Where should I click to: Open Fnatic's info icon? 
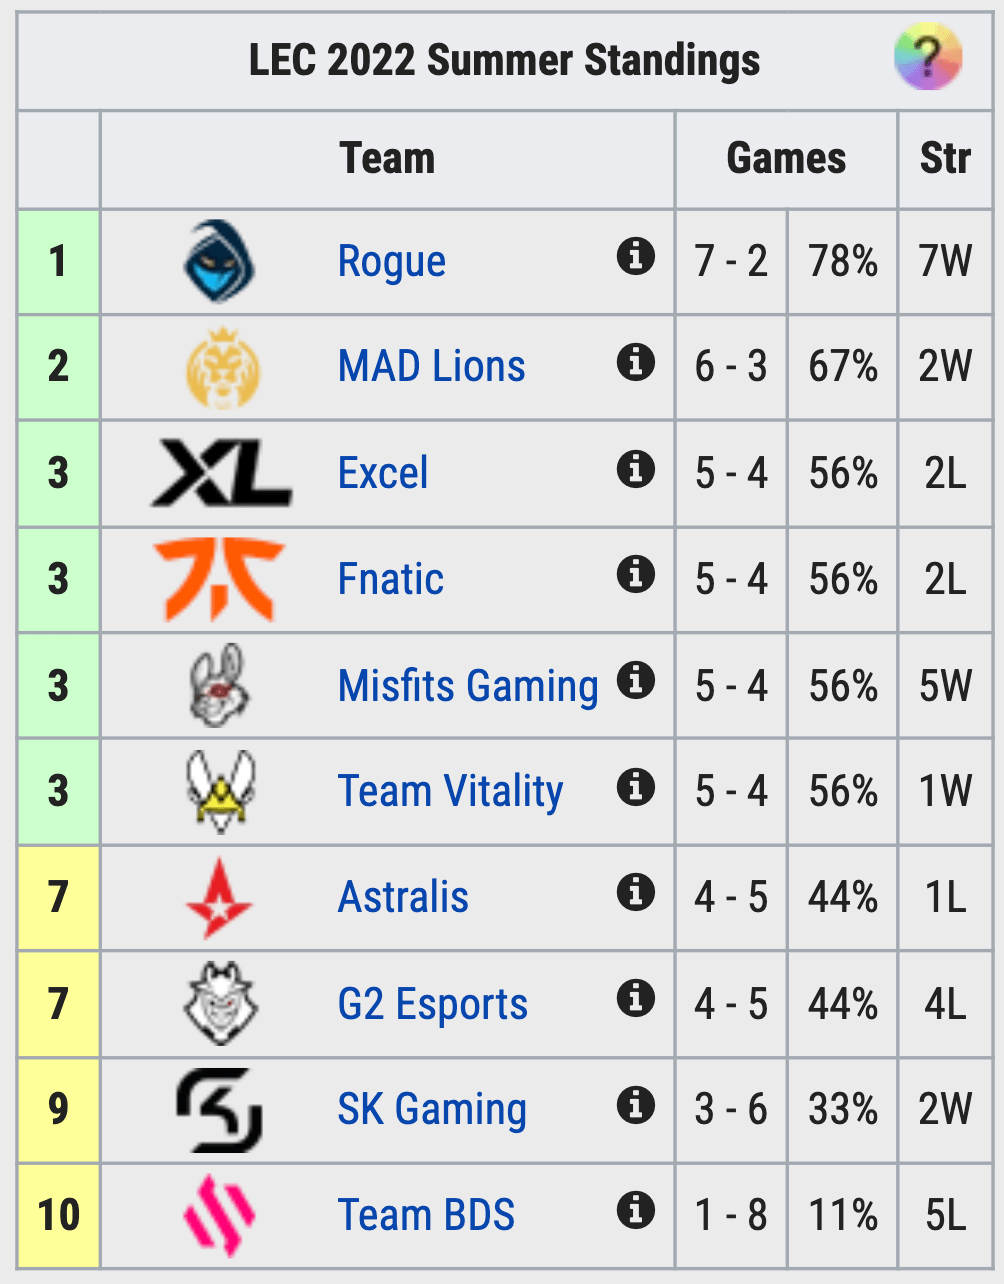click(x=635, y=574)
